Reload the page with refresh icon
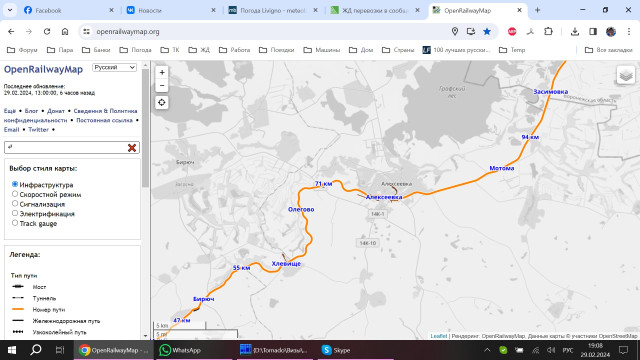Image resolution: width=640 pixels, height=360 pixels. click(x=47, y=31)
